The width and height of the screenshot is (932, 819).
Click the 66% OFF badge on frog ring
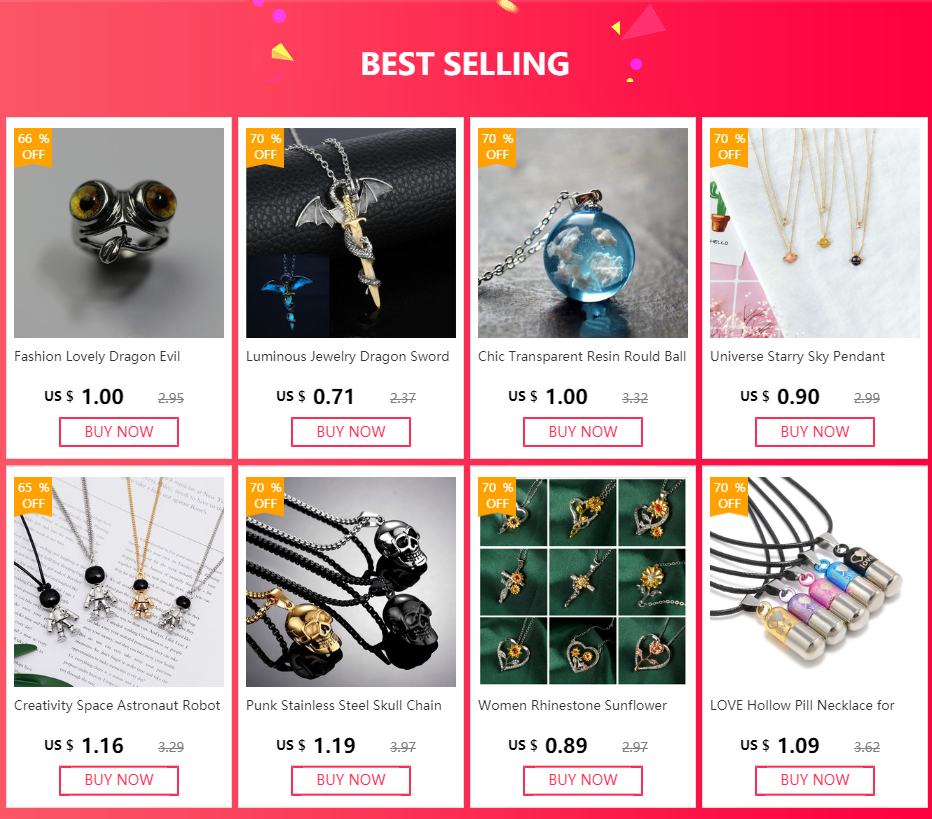[33, 147]
